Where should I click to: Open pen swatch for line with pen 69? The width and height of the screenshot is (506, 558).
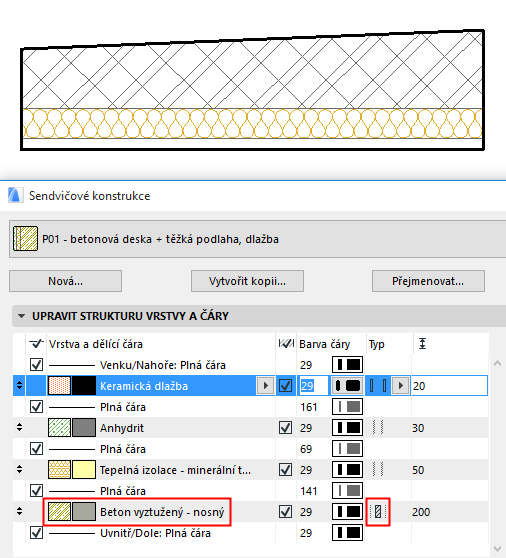[x=347, y=449]
